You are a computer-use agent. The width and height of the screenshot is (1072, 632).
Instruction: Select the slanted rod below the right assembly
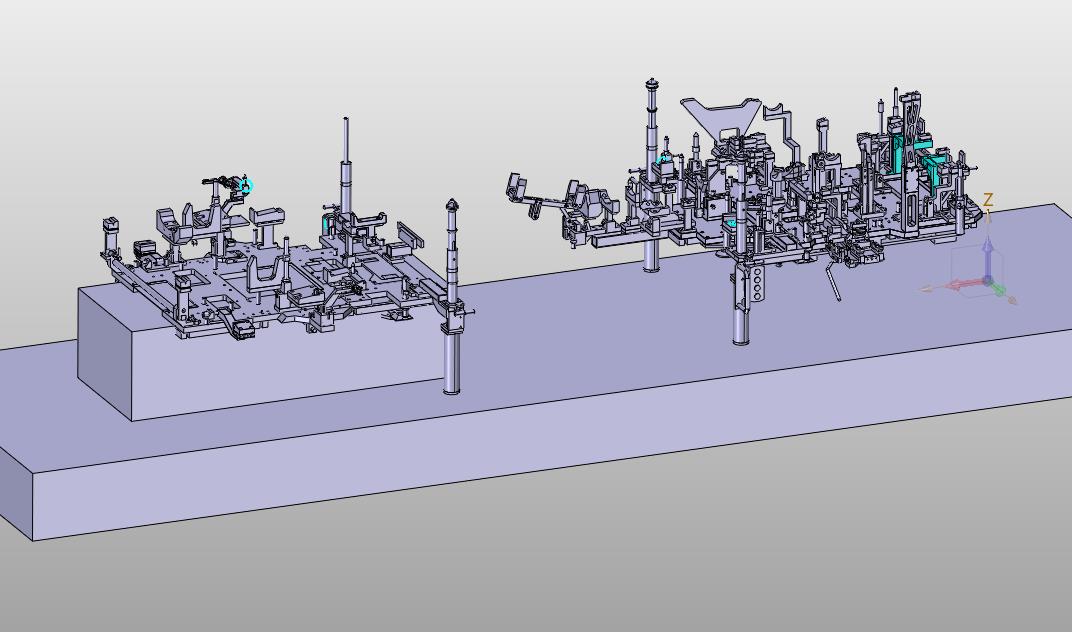(x=833, y=281)
